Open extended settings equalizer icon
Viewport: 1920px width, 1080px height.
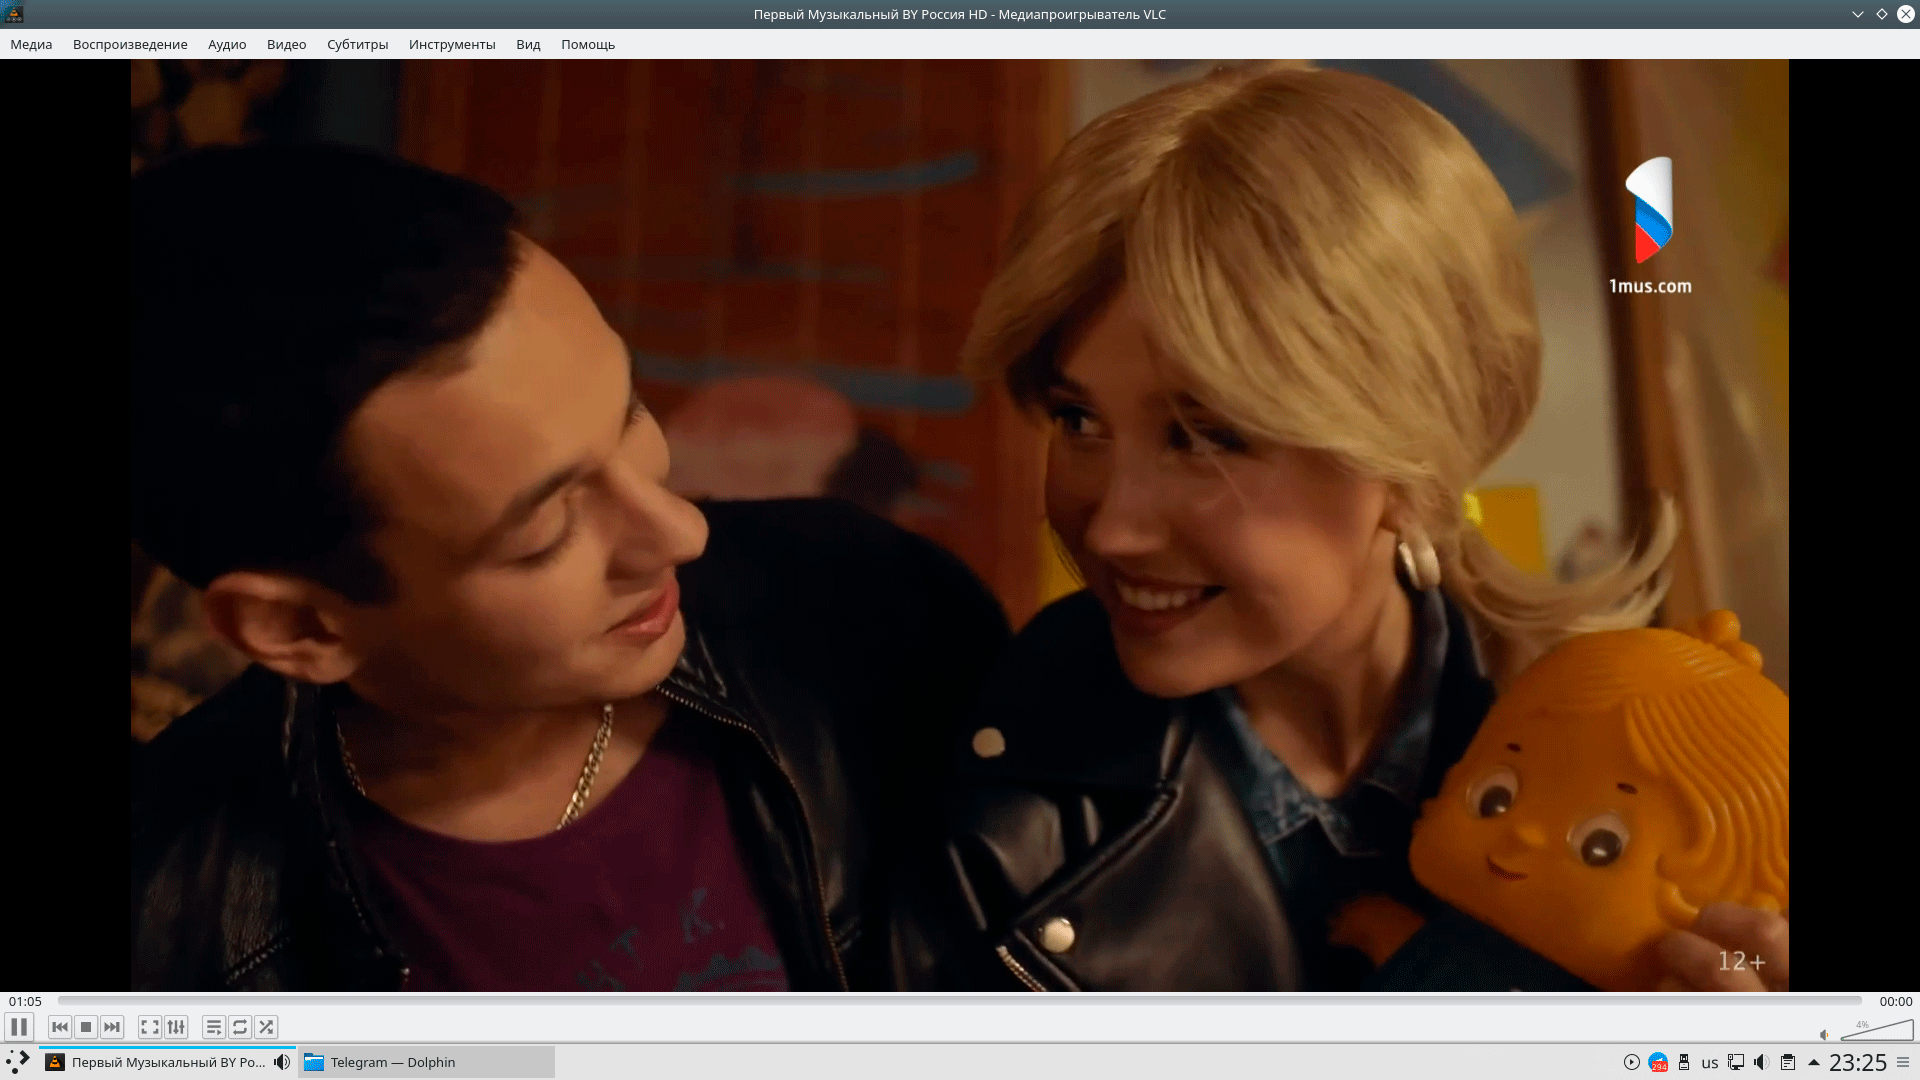(176, 1027)
